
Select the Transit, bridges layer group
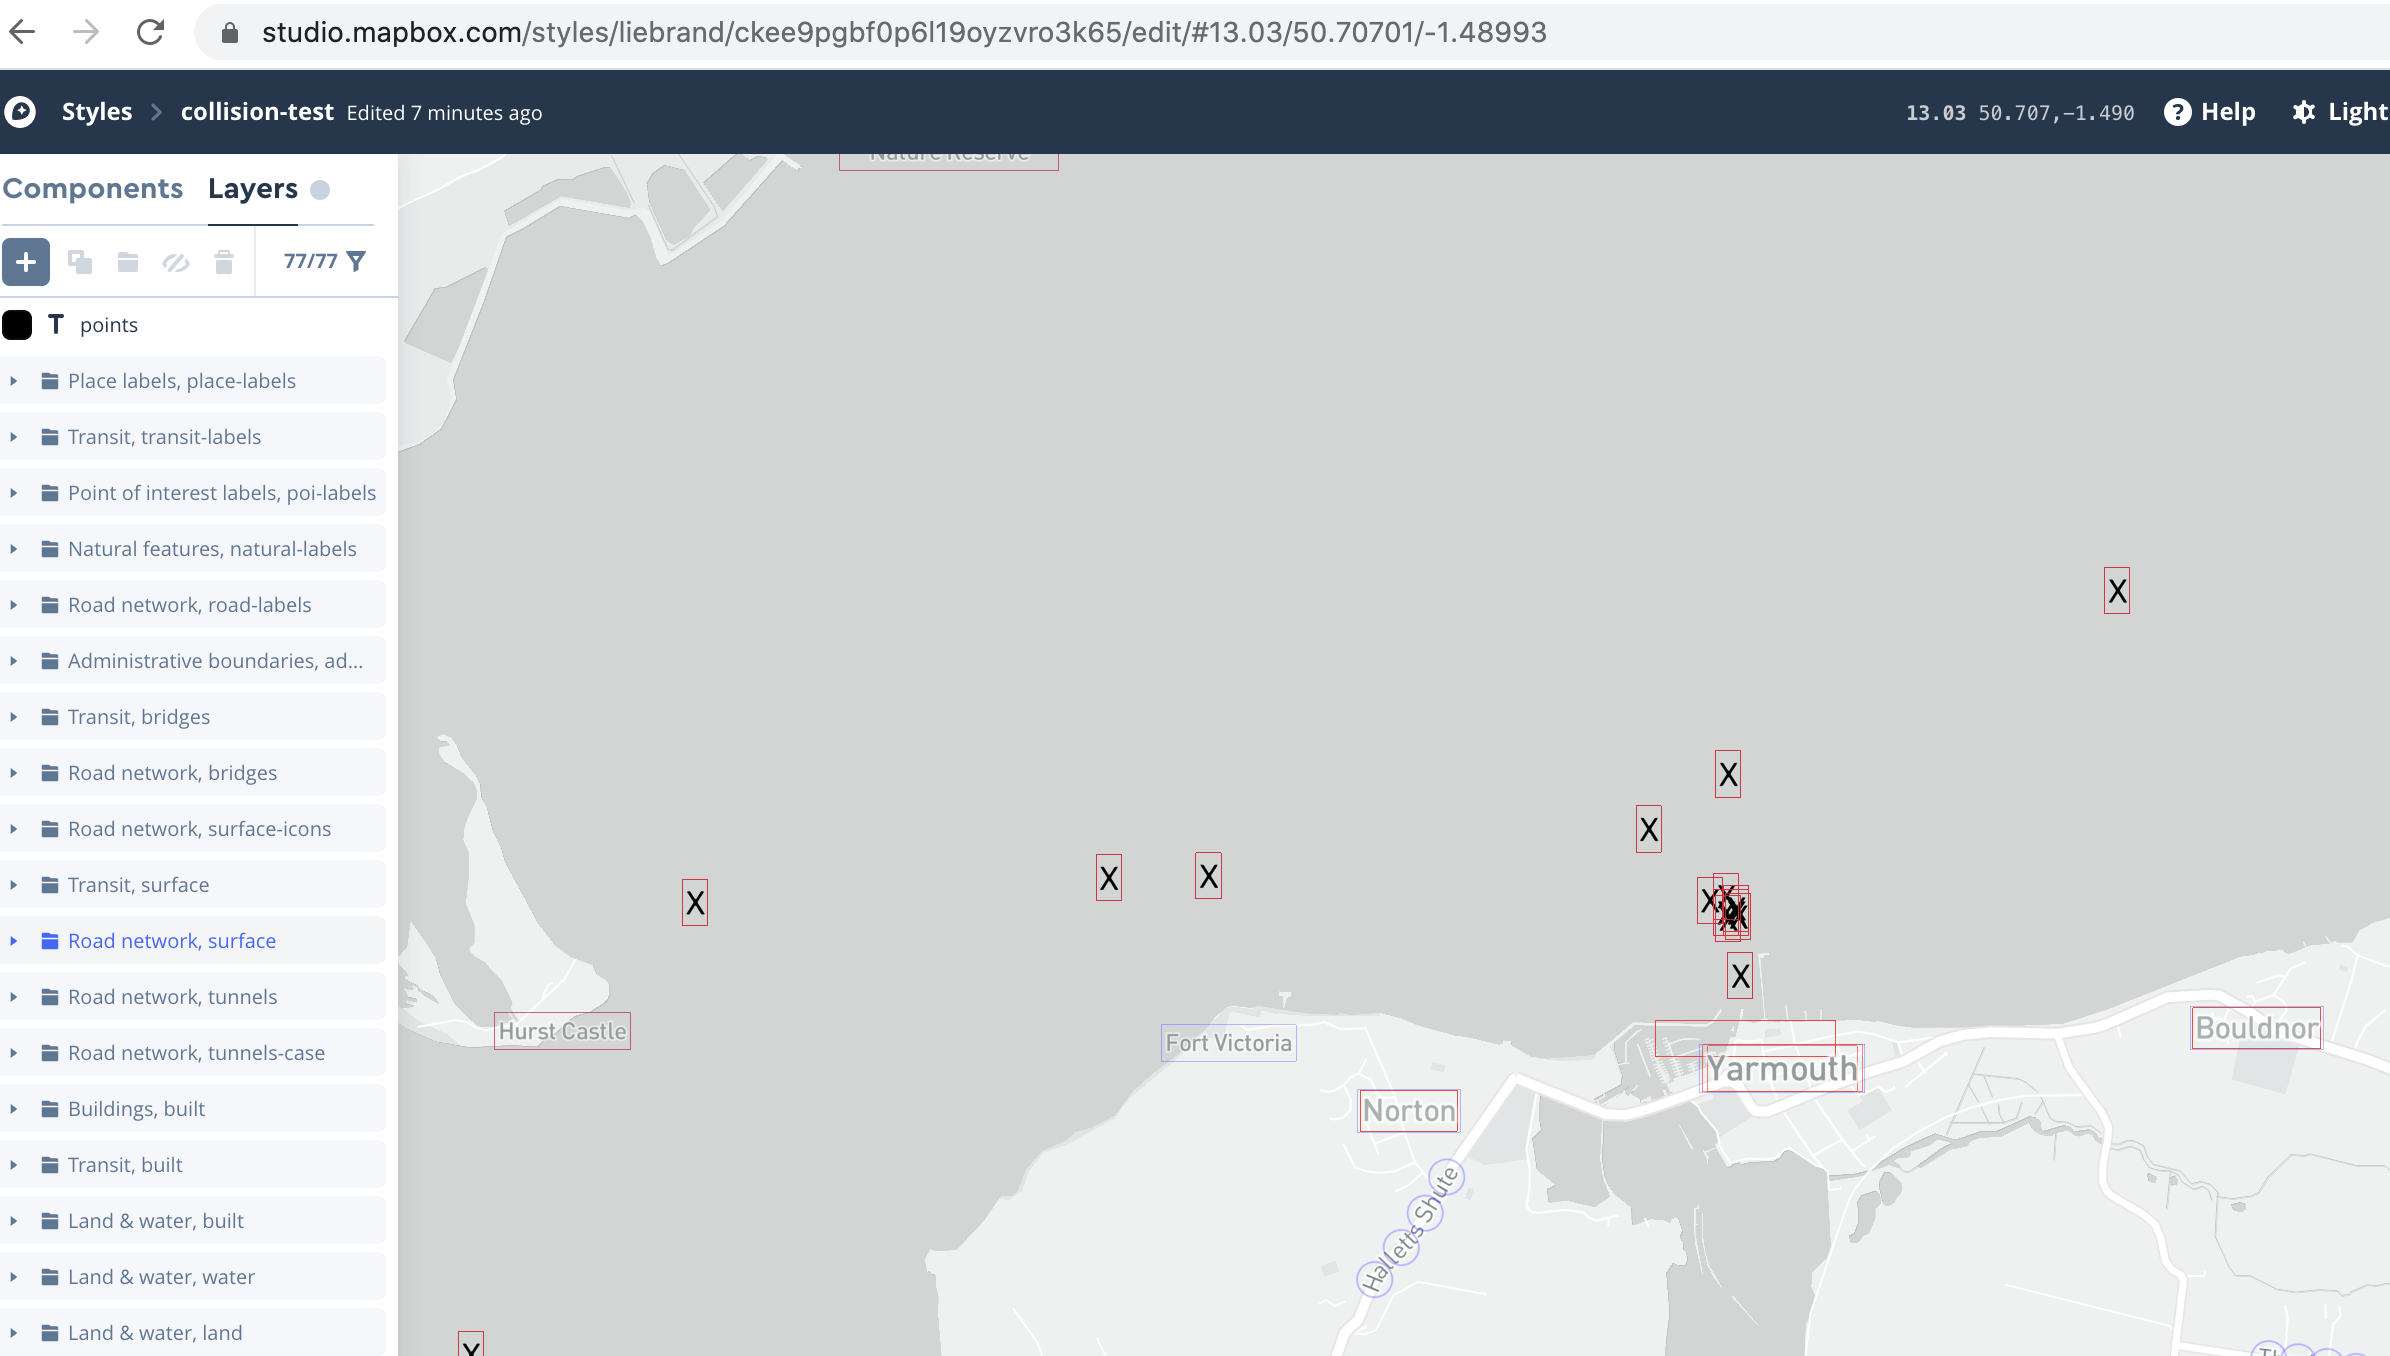click(193, 717)
